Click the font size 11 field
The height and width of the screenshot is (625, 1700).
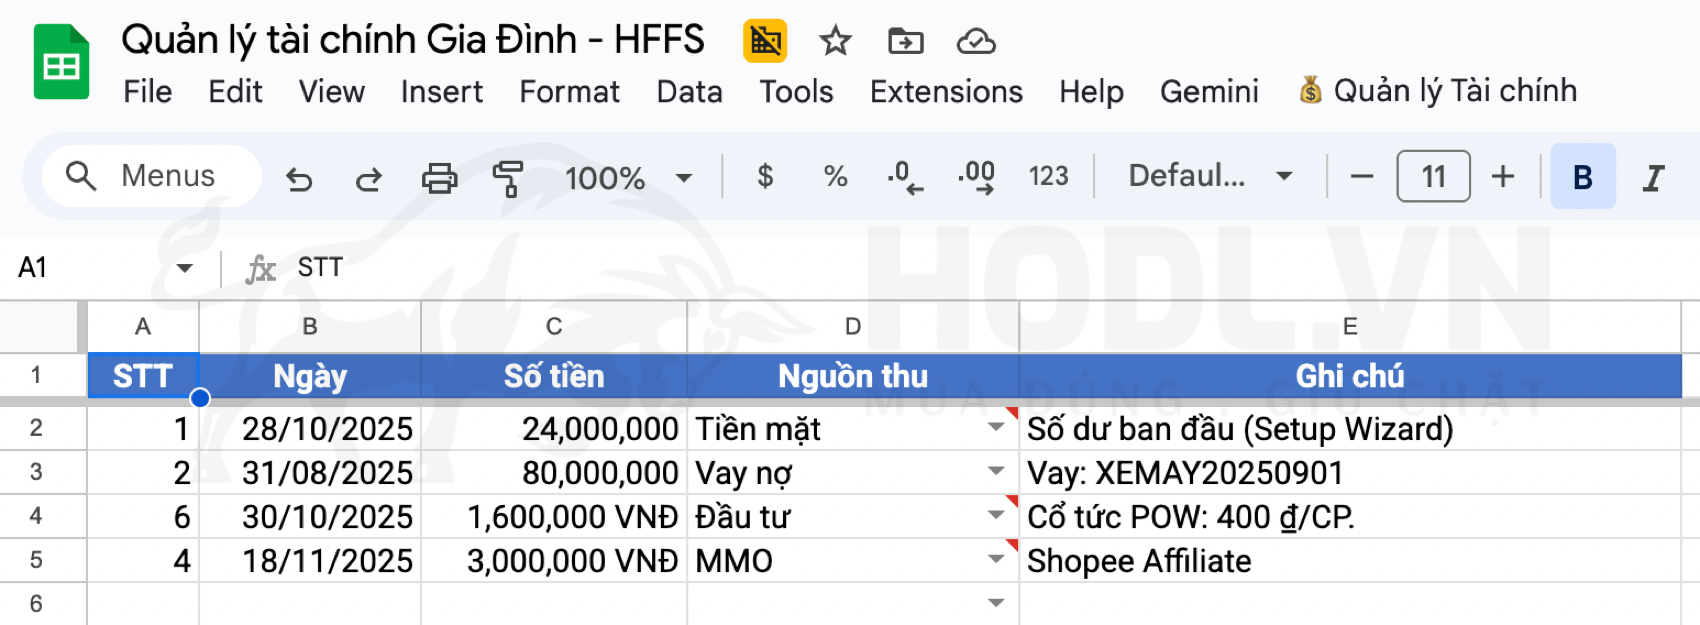pos(1433,177)
